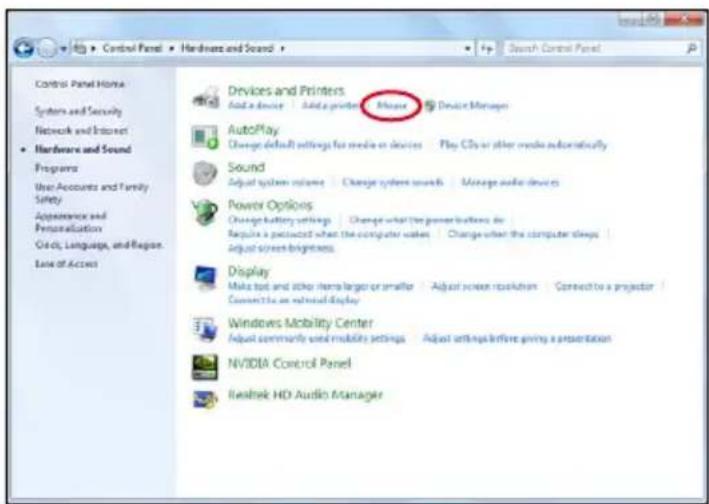Click Adjust screen brightness link

click(x=281, y=248)
